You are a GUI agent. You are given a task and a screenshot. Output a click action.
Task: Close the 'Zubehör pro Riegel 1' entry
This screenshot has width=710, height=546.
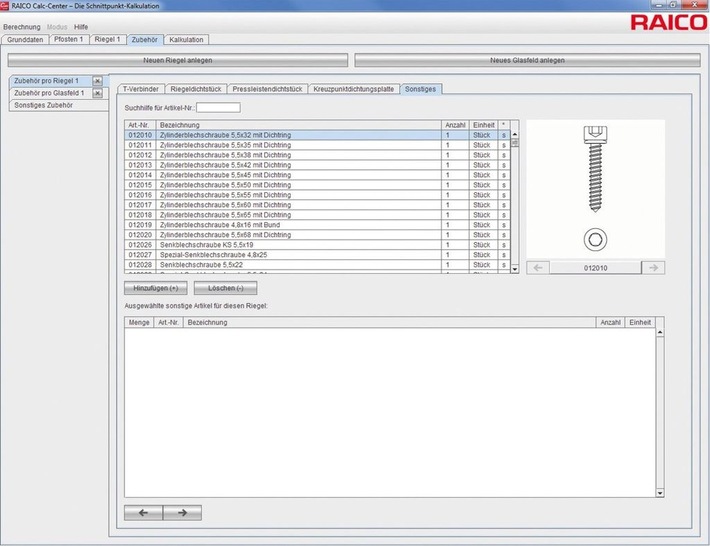pyautogui.click(x=97, y=80)
